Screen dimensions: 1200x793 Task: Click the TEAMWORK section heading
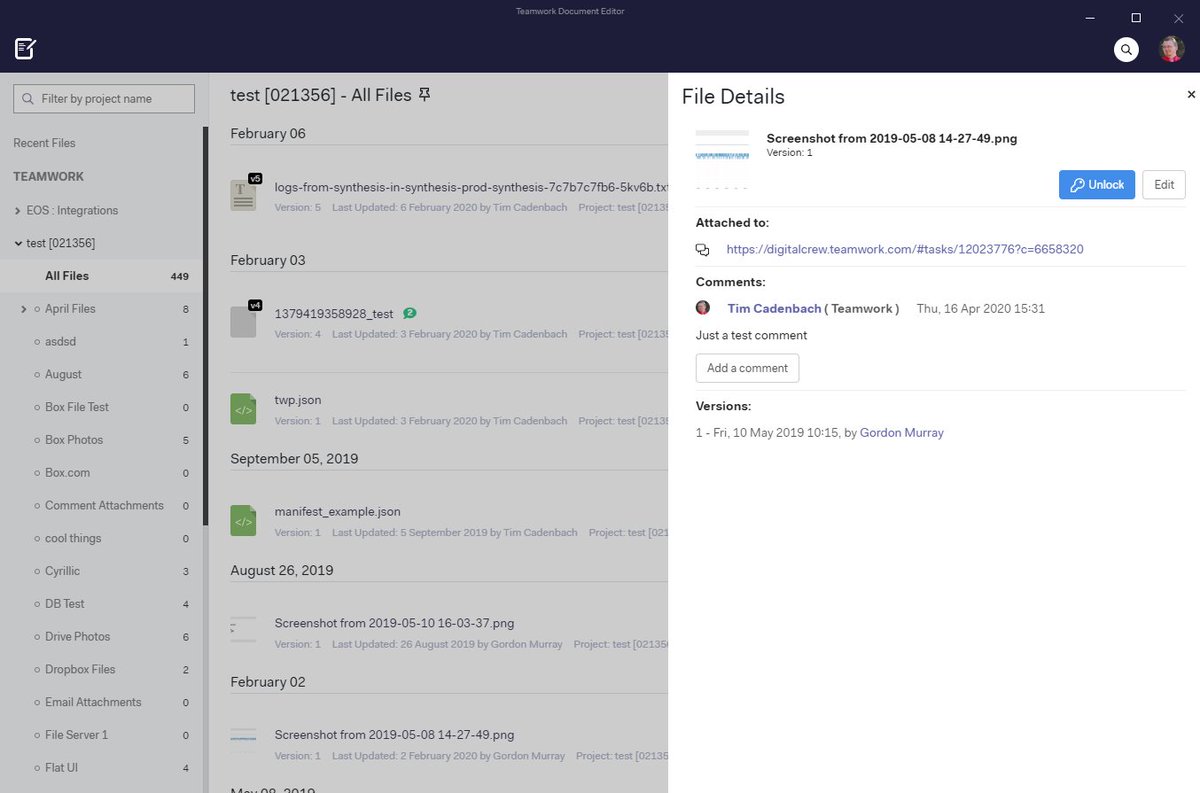tap(48, 177)
